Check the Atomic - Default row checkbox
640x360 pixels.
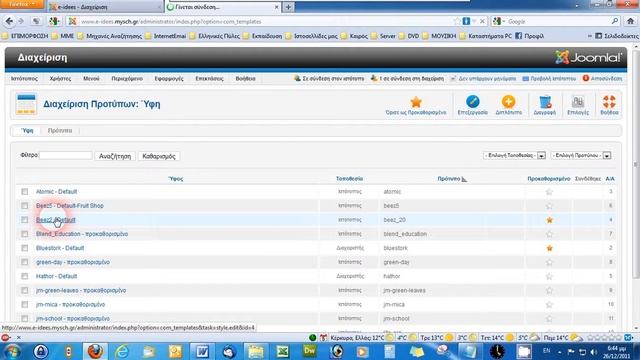pyautogui.click(x=25, y=191)
